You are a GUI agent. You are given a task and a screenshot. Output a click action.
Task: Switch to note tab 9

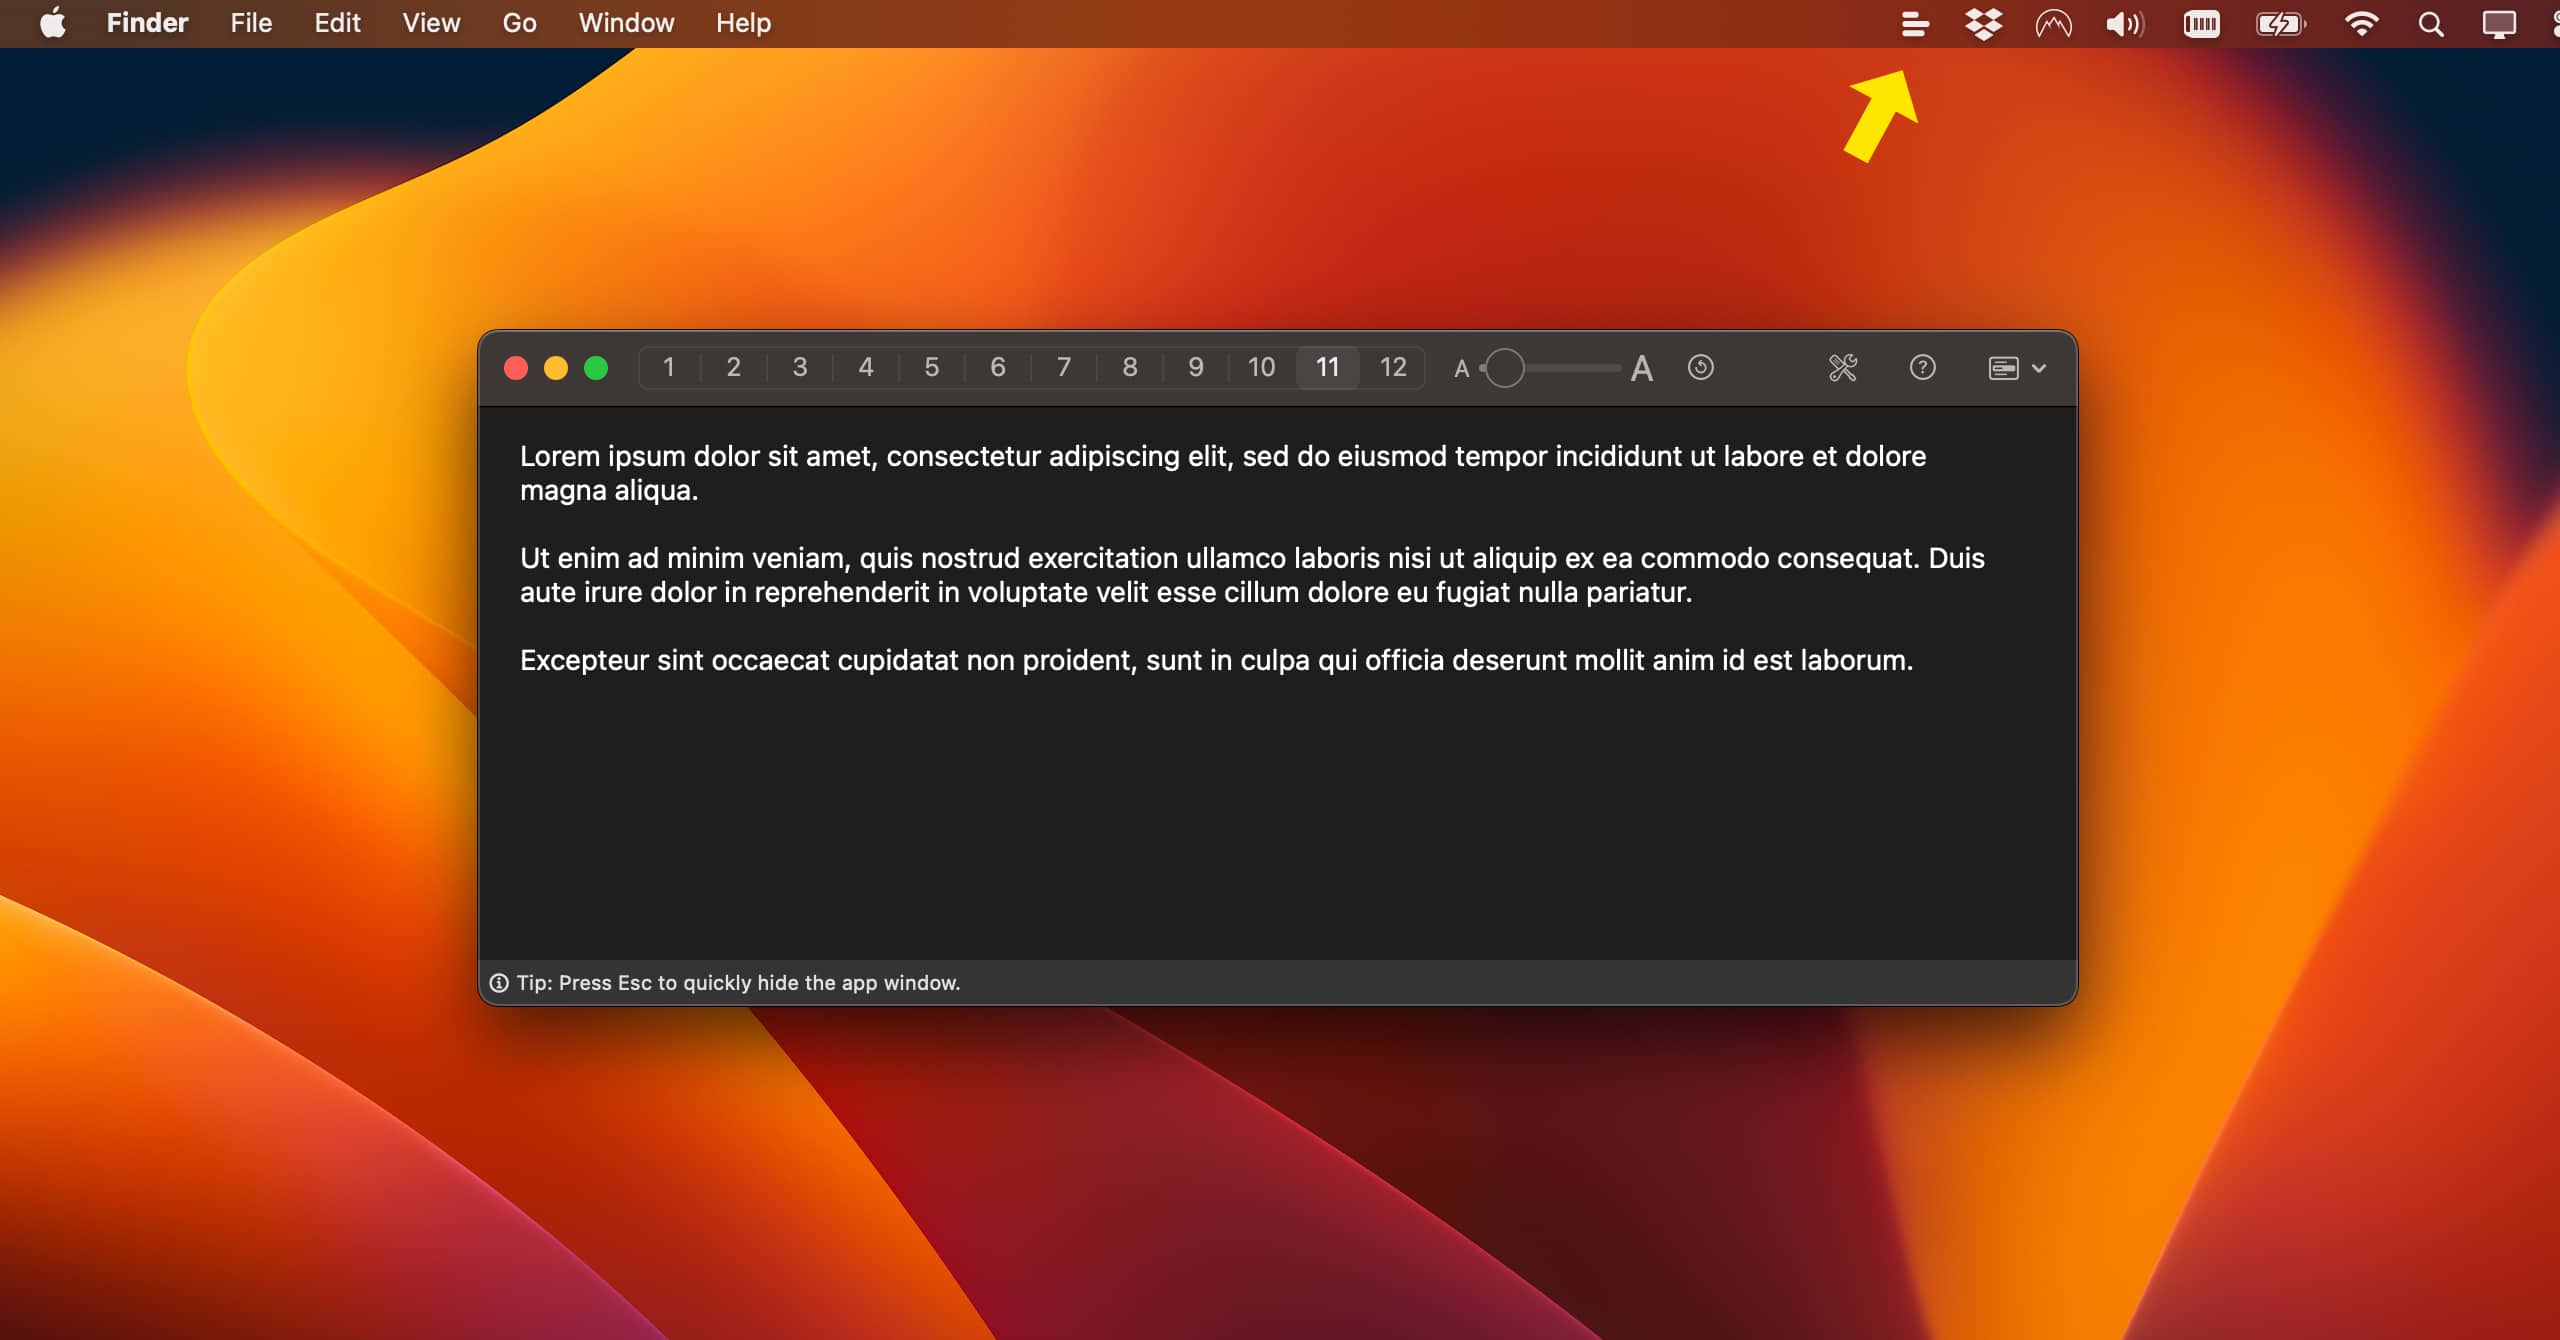click(1196, 368)
